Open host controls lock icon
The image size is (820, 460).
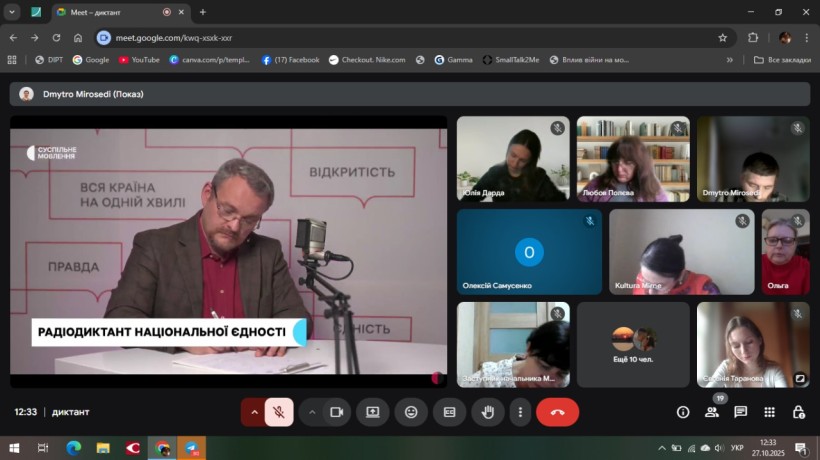point(799,412)
